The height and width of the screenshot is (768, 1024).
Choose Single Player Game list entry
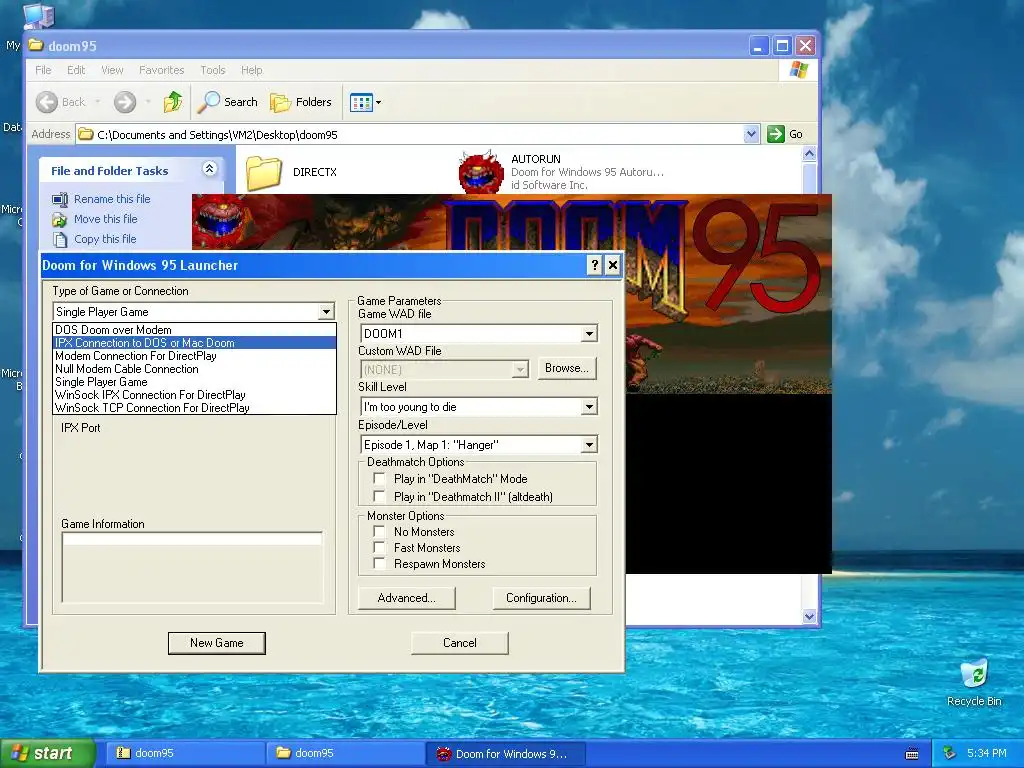coord(194,382)
